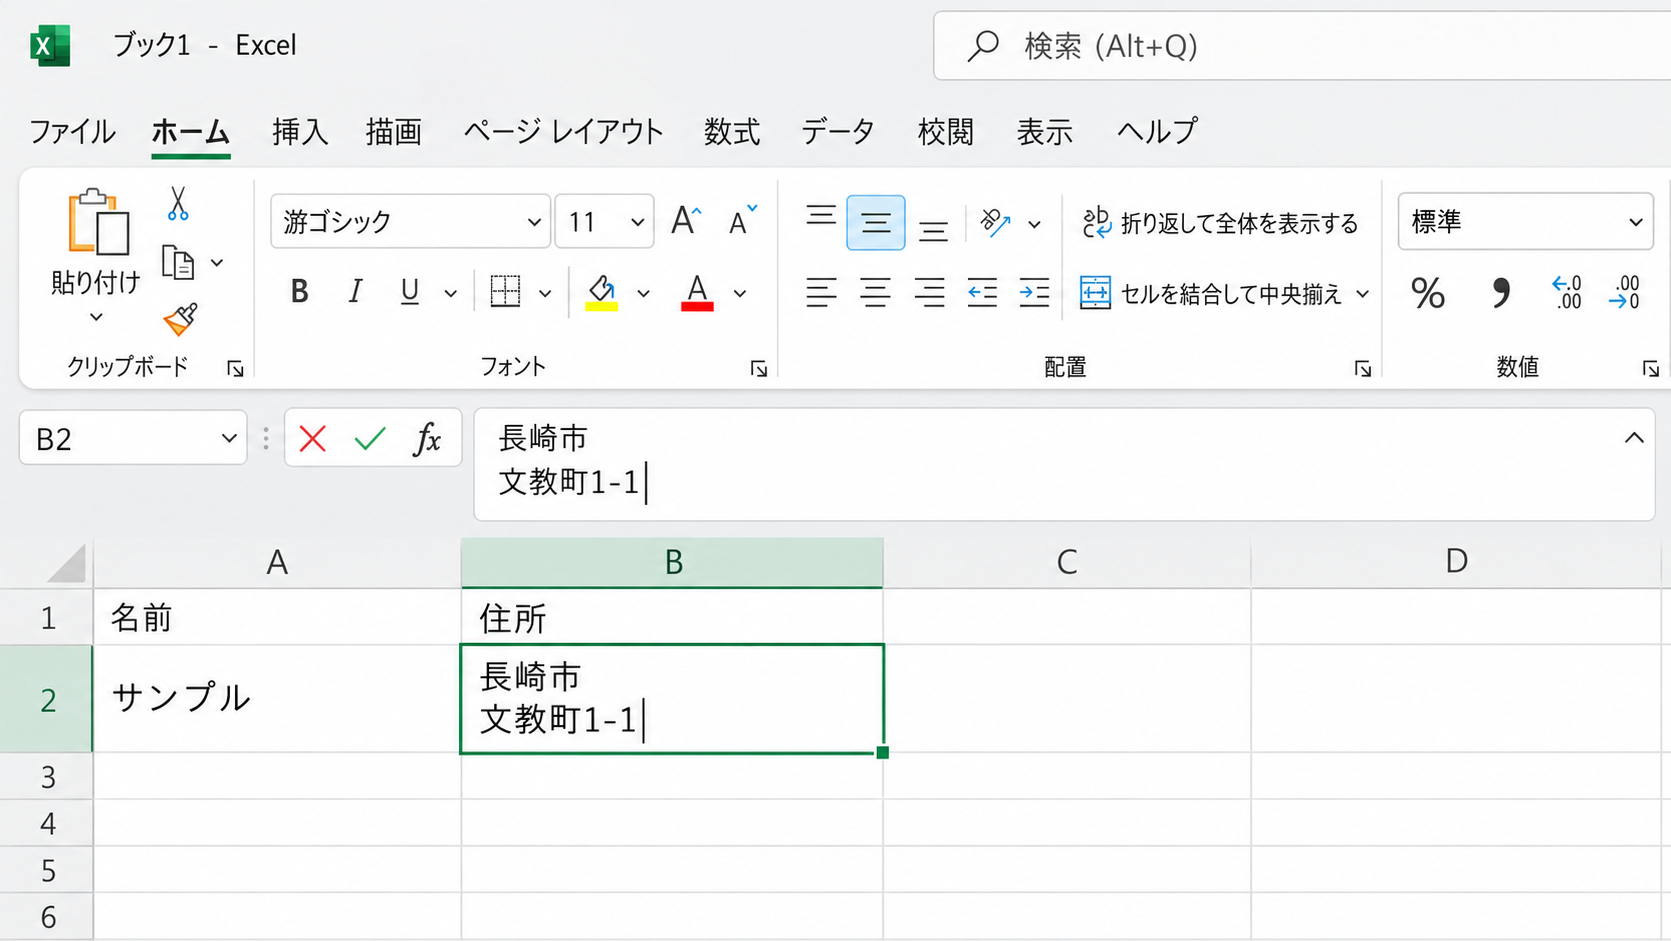This screenshot has width=1671, height=941.
Task: Open the font color dropdown arrow
Action: (x=740, y=293)
